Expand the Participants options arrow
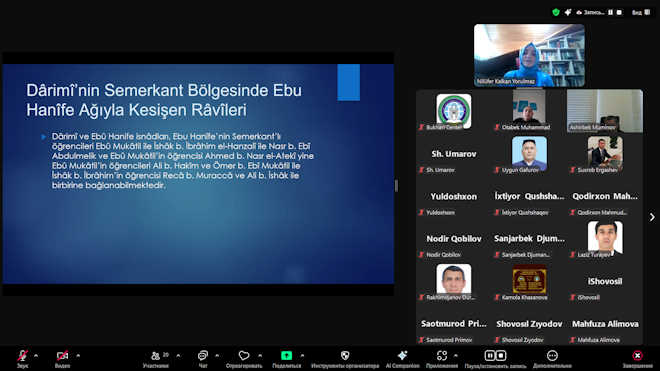 [x=178, y=356]
